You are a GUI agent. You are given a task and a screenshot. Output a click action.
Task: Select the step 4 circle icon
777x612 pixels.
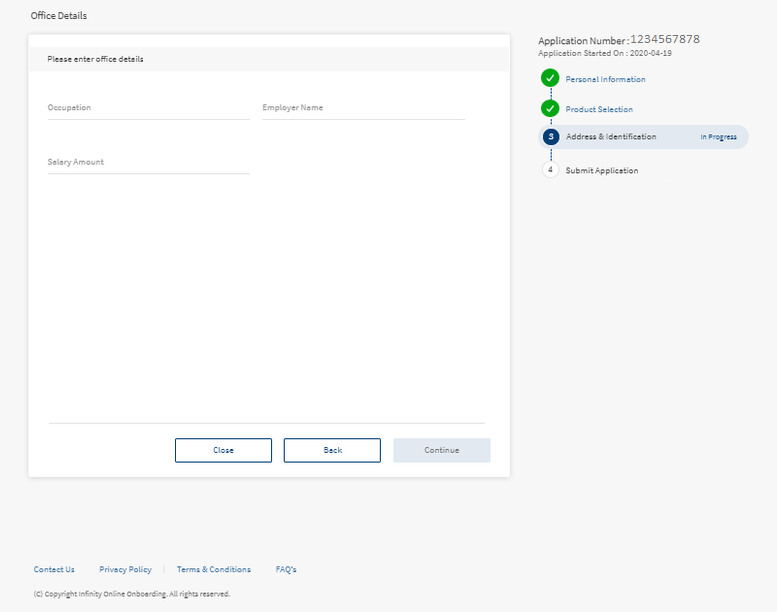pos(550,170)
